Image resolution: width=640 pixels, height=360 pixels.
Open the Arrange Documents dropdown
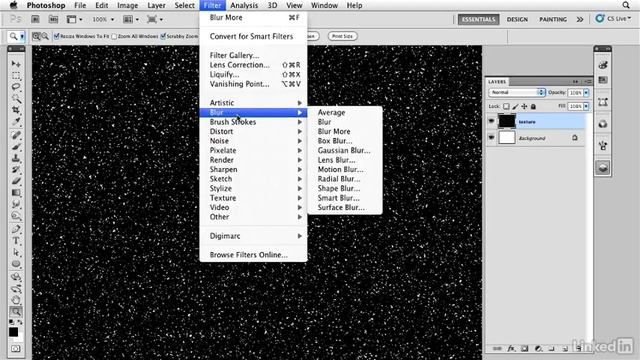[131, 19]
